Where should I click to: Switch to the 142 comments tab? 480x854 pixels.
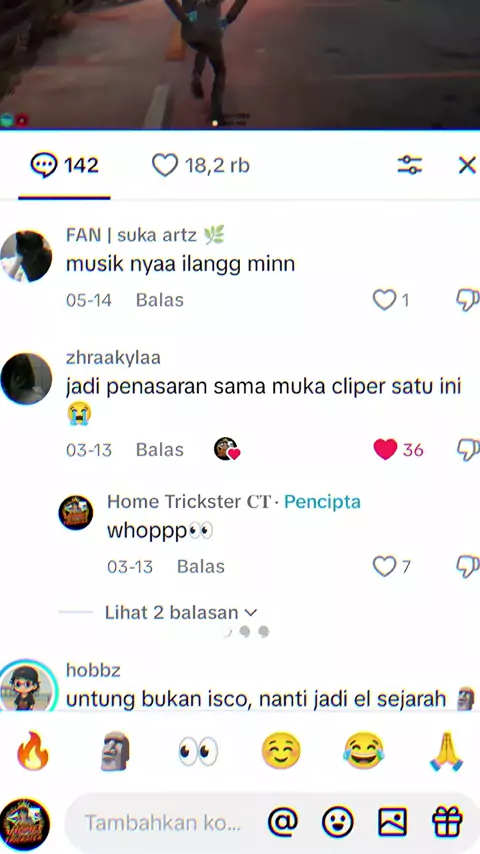tap(64, 165)
